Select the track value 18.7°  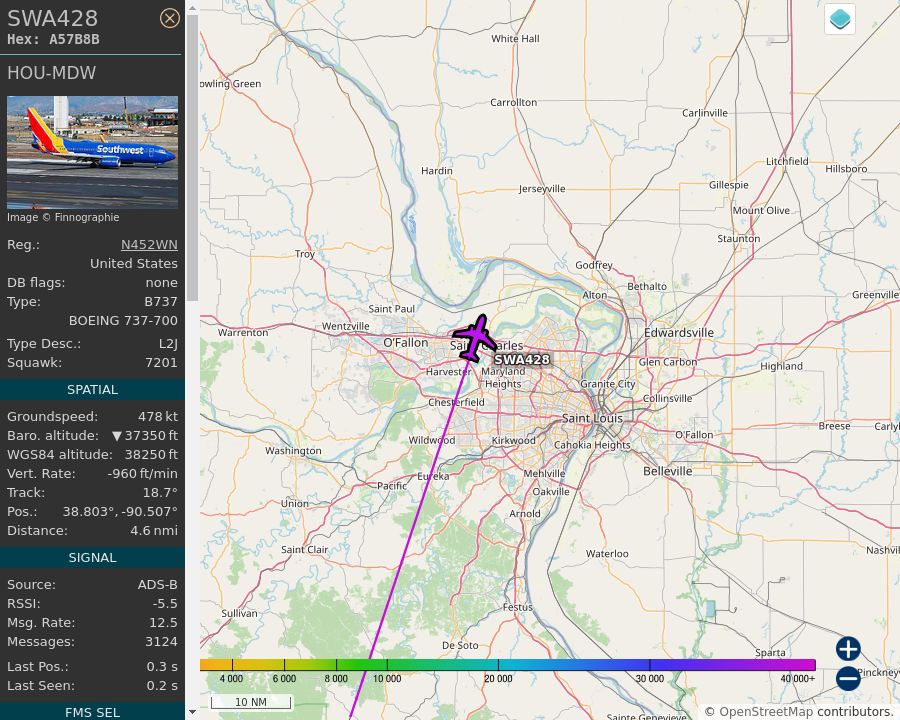(160, 493)
